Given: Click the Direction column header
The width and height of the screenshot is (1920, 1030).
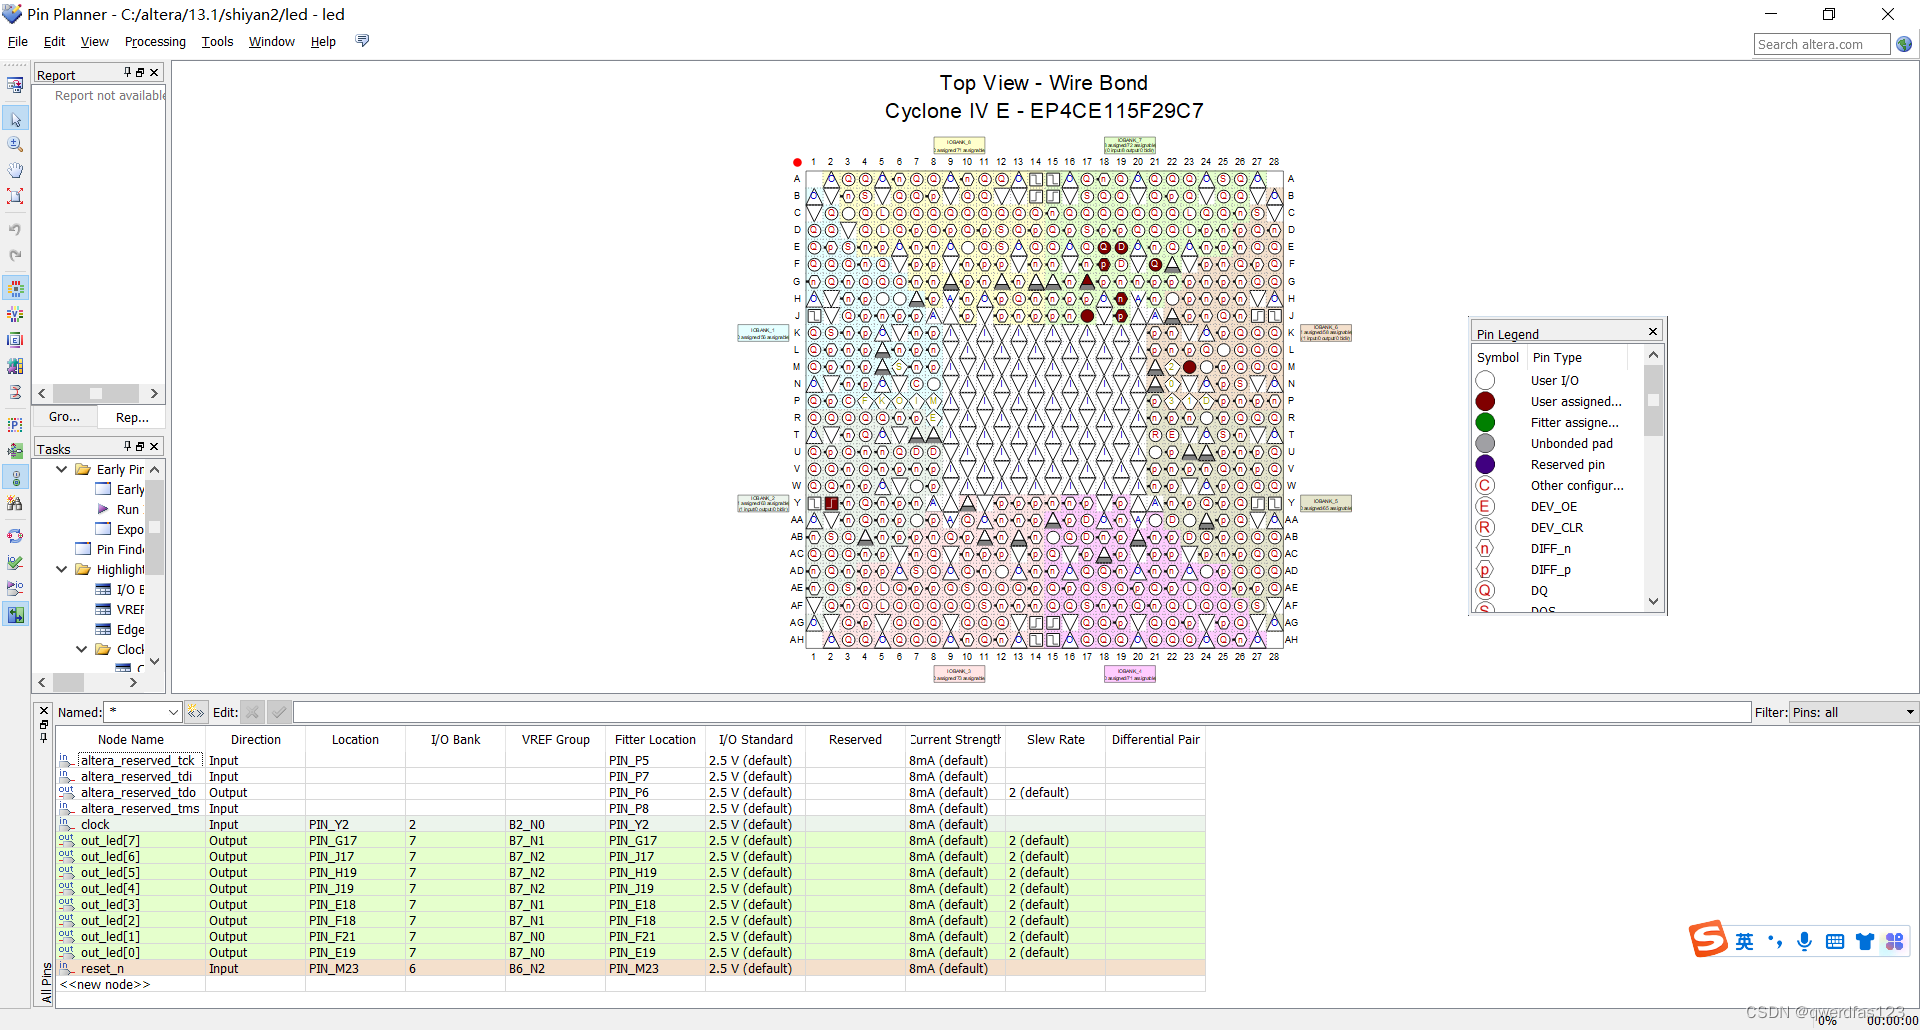Looking at the screenshot, I should pyautogui.click(x=255, y=740).
